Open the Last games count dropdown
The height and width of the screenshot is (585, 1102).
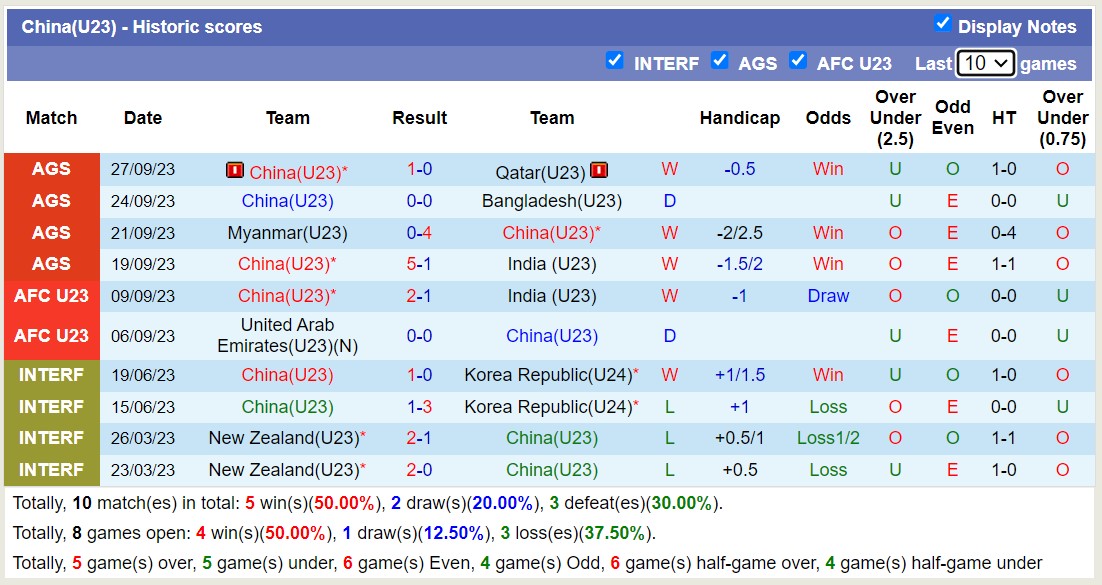[985, 63]
